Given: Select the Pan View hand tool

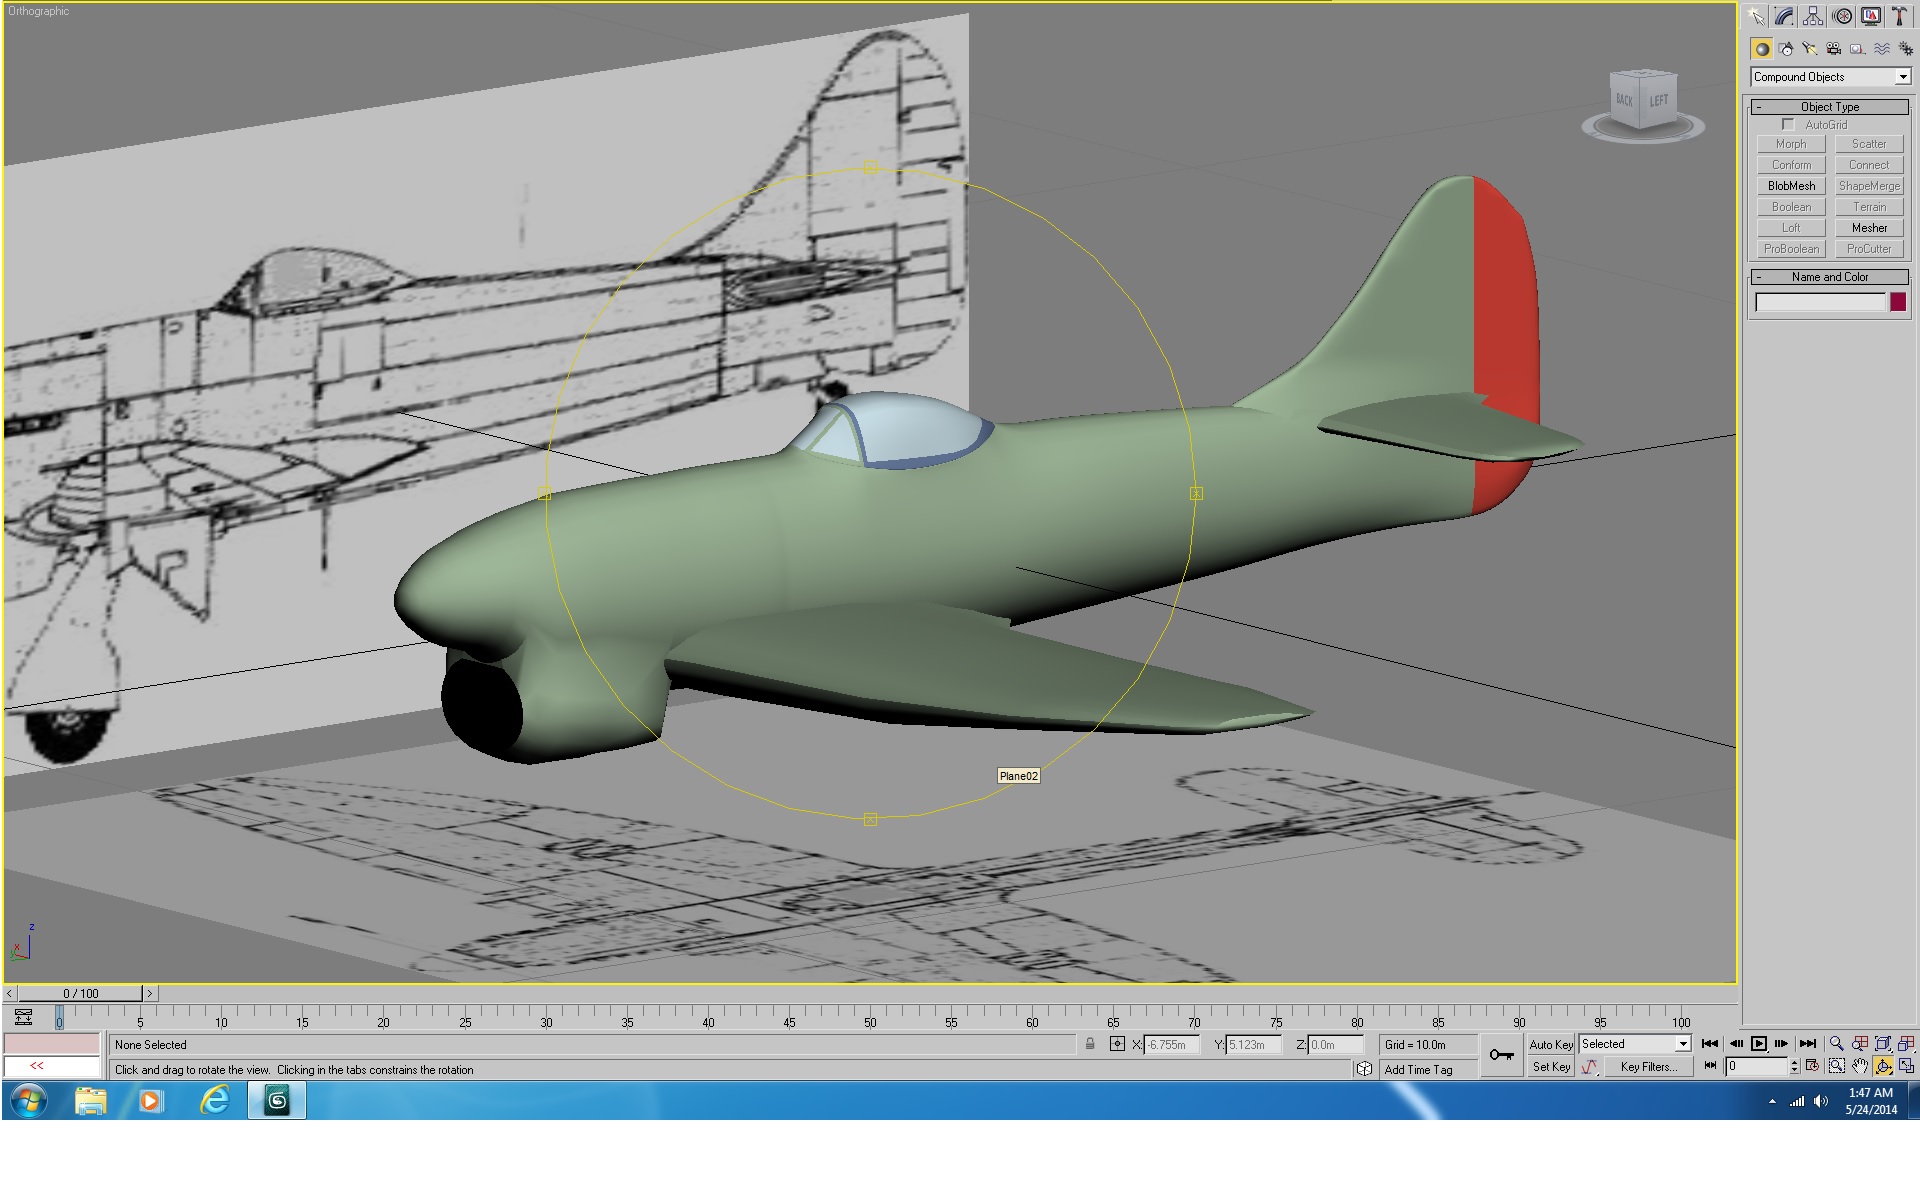Looking at the screenshot, I should [1860, 1067].
